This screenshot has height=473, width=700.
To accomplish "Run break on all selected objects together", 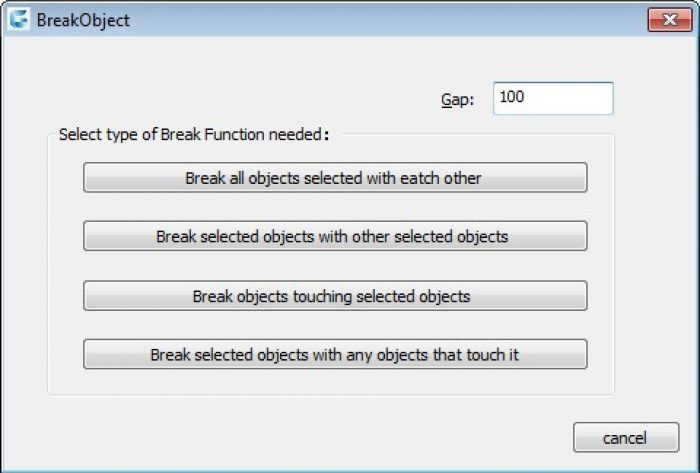I will tap(335, 178).
